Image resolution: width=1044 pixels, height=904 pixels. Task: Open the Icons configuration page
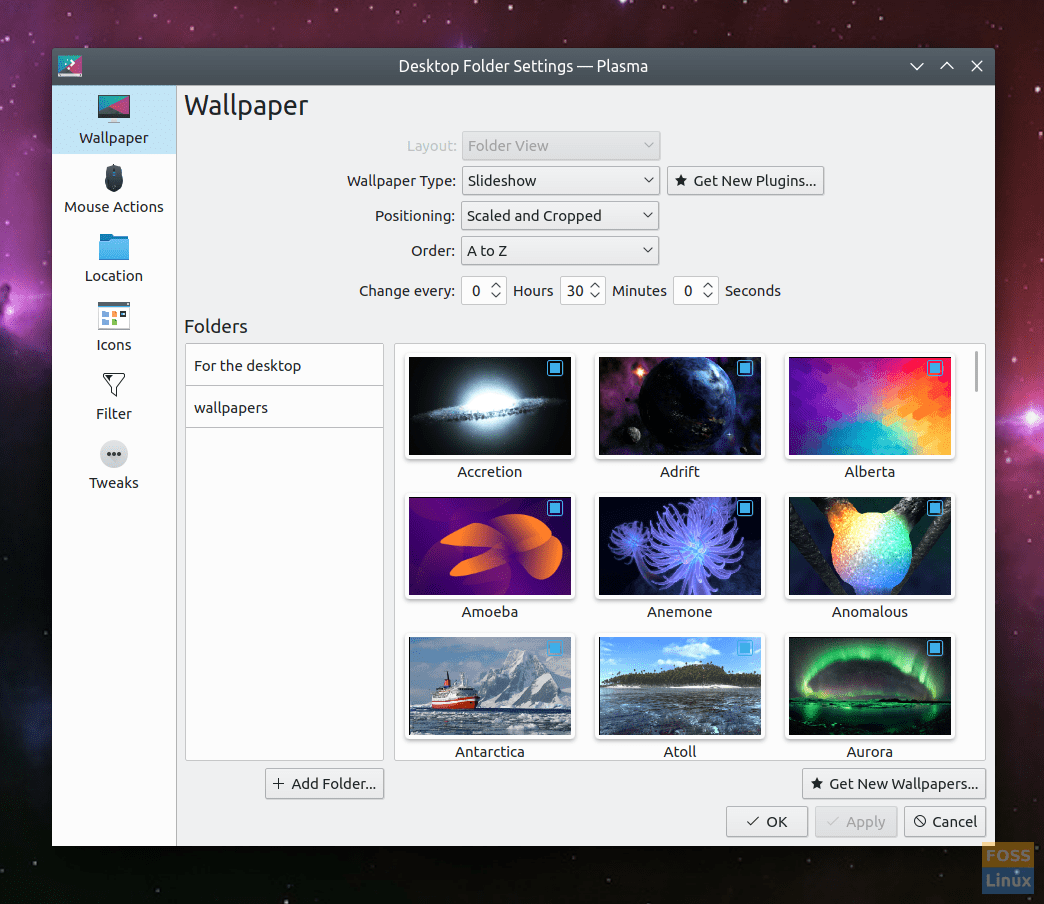point(113,326)
